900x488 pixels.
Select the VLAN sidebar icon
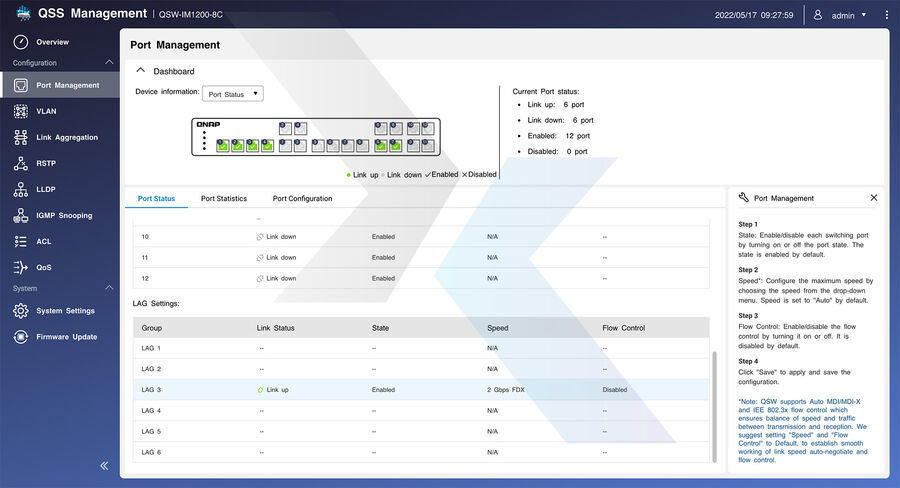tap(21, 111)
